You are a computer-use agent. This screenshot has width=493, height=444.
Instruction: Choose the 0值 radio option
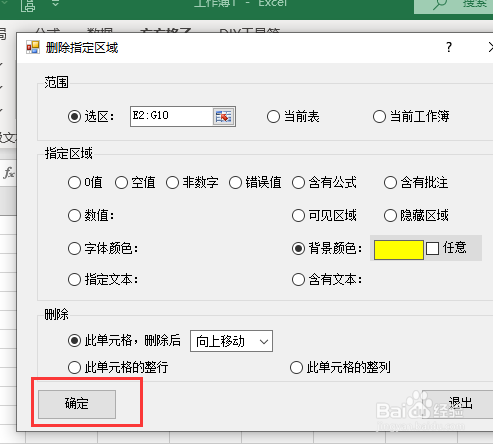[x=74, y=183]
